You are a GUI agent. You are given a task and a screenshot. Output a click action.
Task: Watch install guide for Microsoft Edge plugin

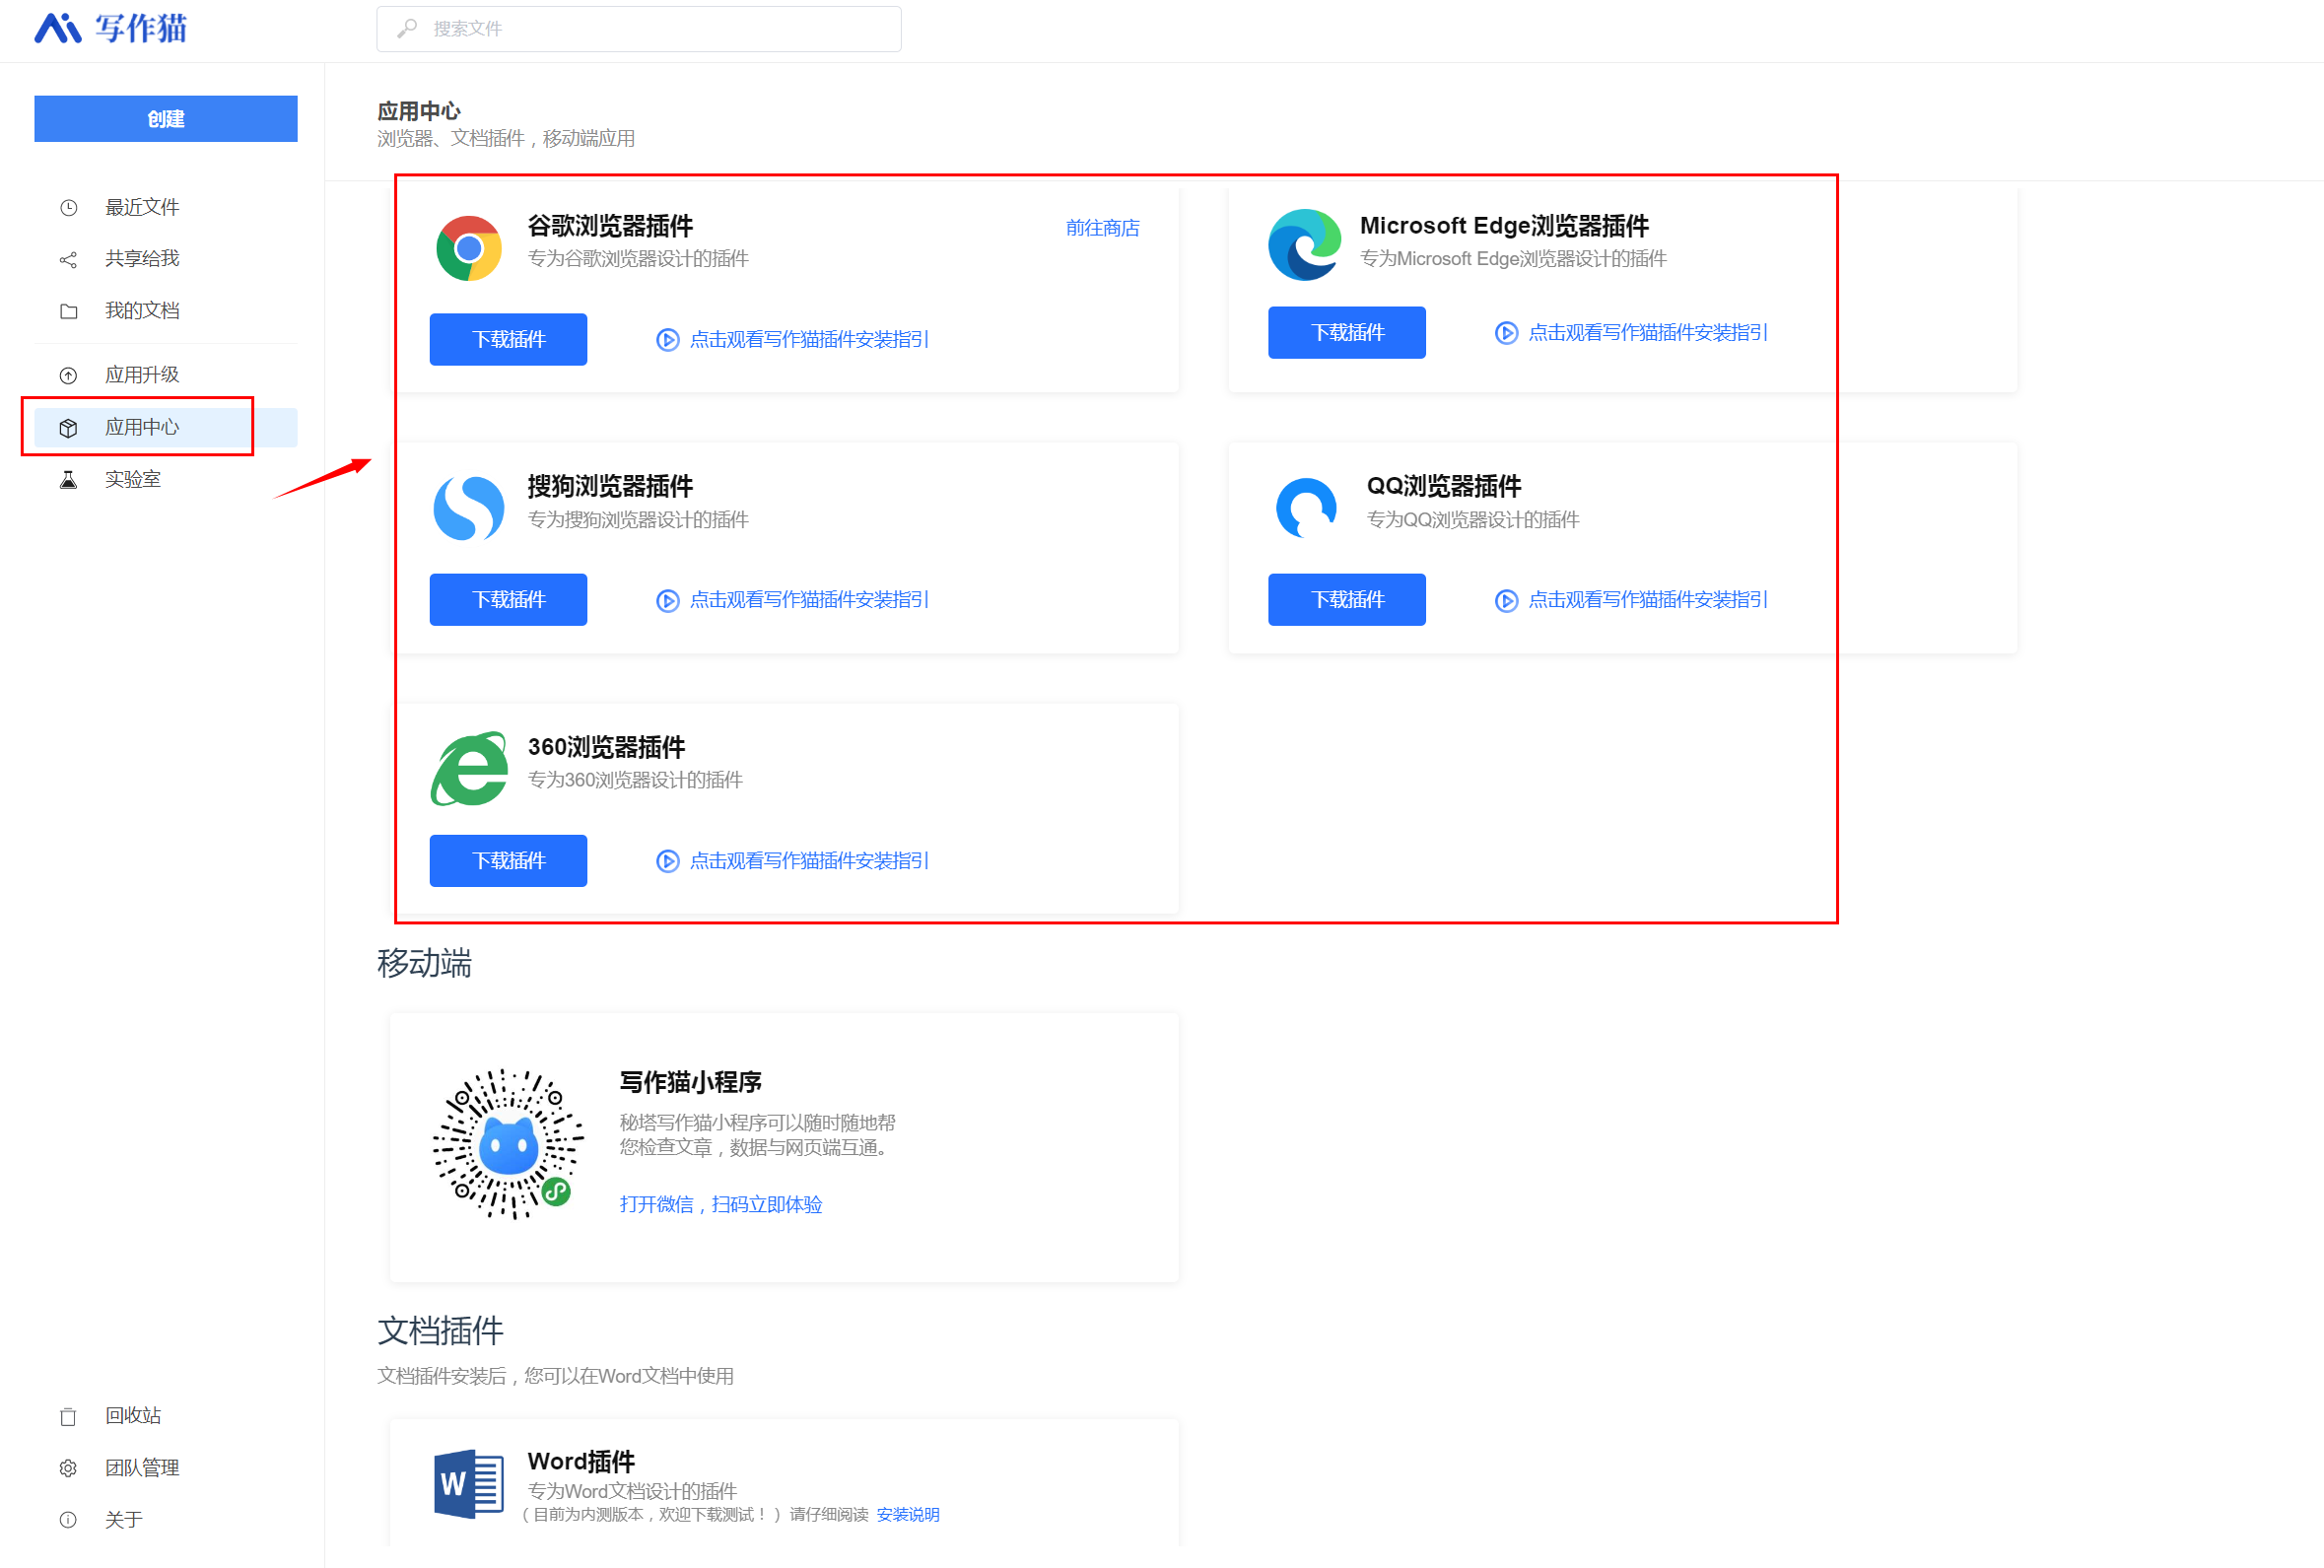click(x=1648, y=333)
